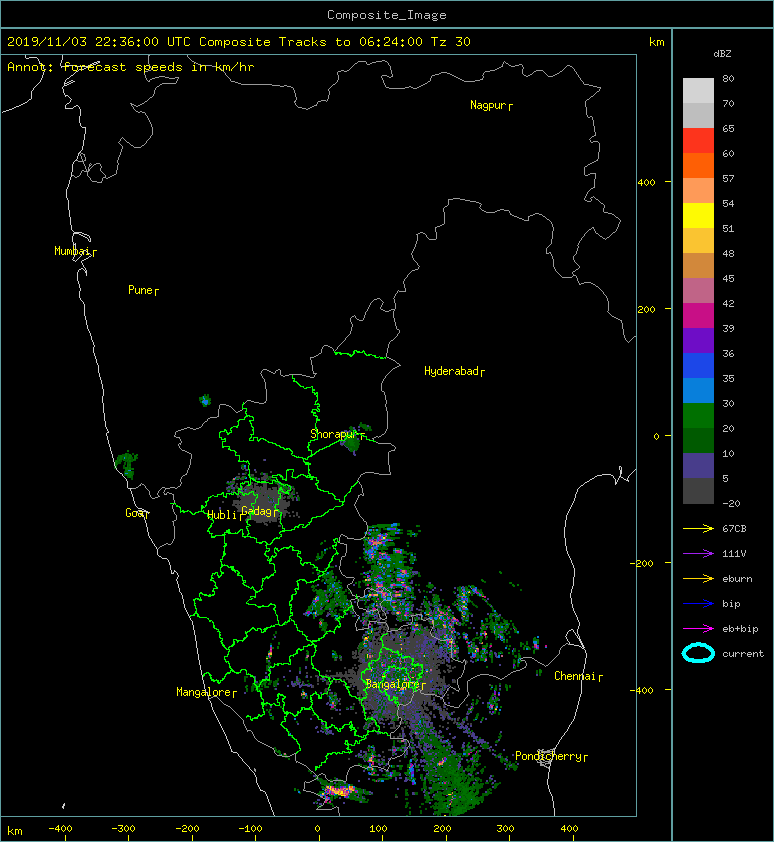Click the 400 km y-axis tick label
The width and height of the screenshot is (774, 842).
pyautogui.click(x=646, y=183)
